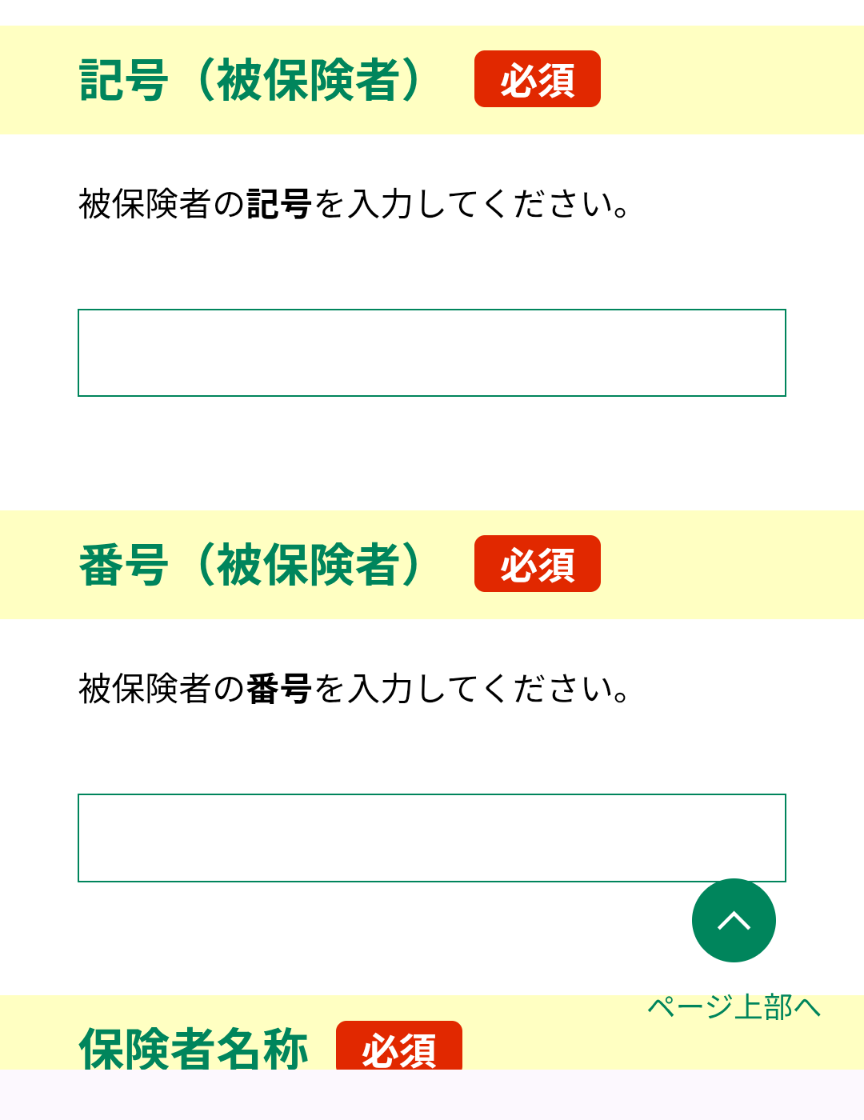Click the 保険者名称 section heading

pyautogui.click(x=193, y=1049)
